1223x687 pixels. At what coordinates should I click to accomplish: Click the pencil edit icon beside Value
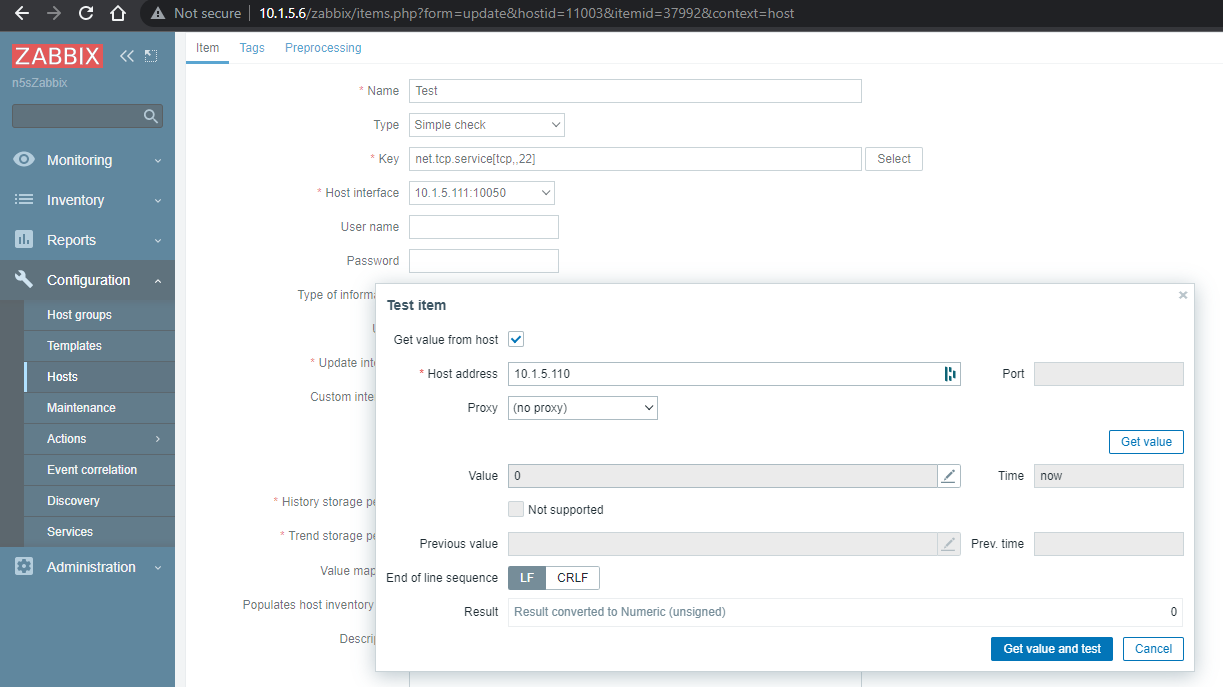coord(948,476)
